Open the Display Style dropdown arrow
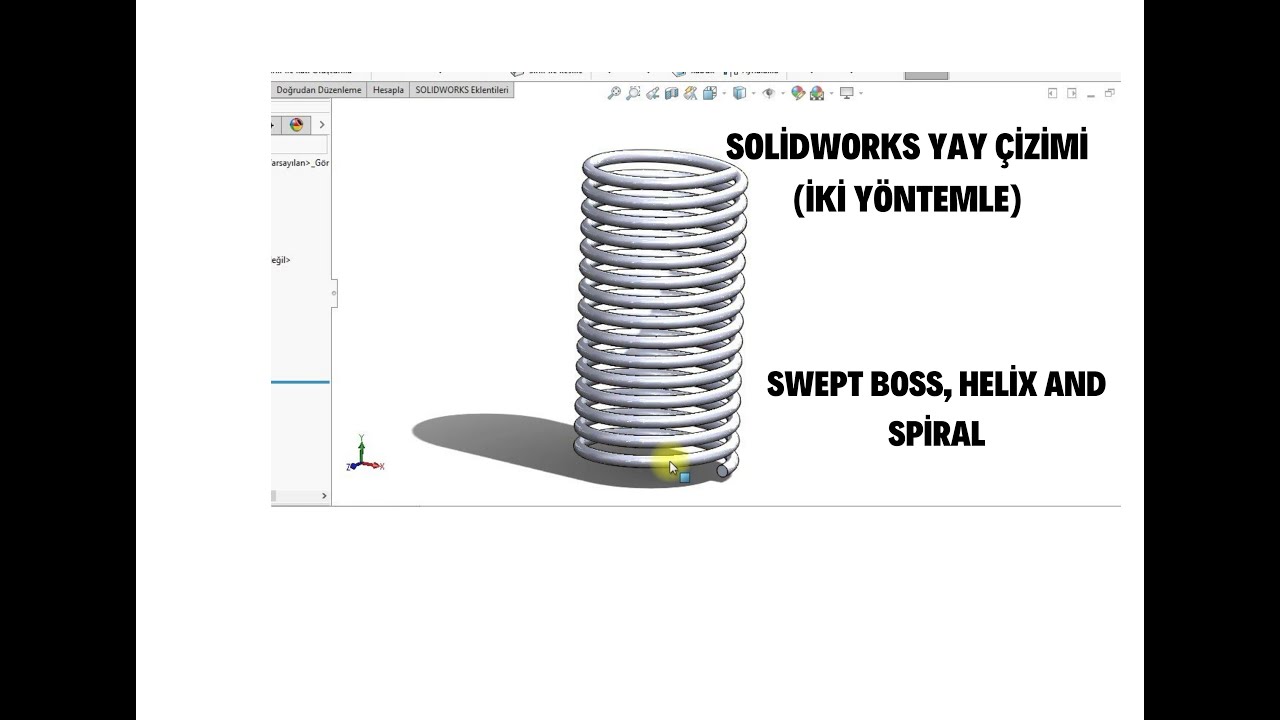The image size is (1280, 720). pos(753,93)
